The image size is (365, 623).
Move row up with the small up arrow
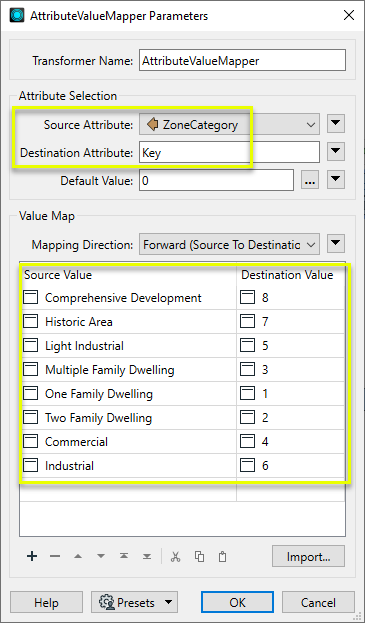click(78, 556)
